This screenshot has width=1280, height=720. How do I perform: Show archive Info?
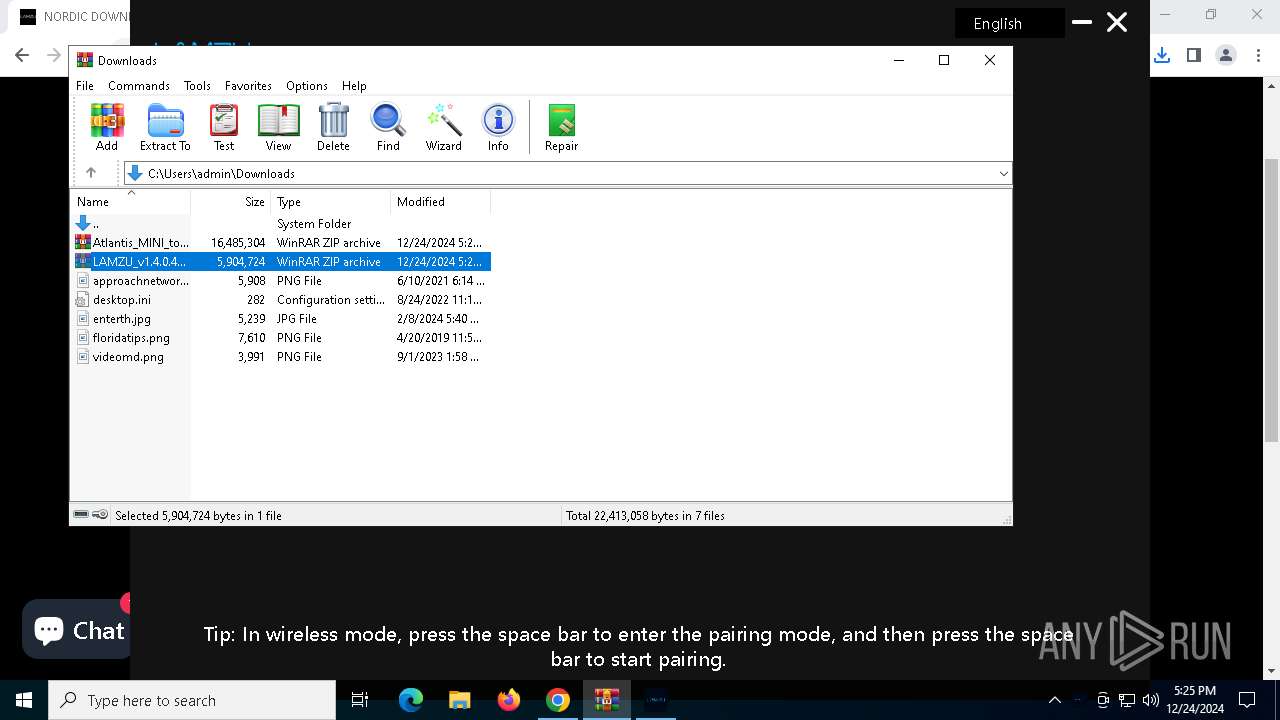(498, 127)
